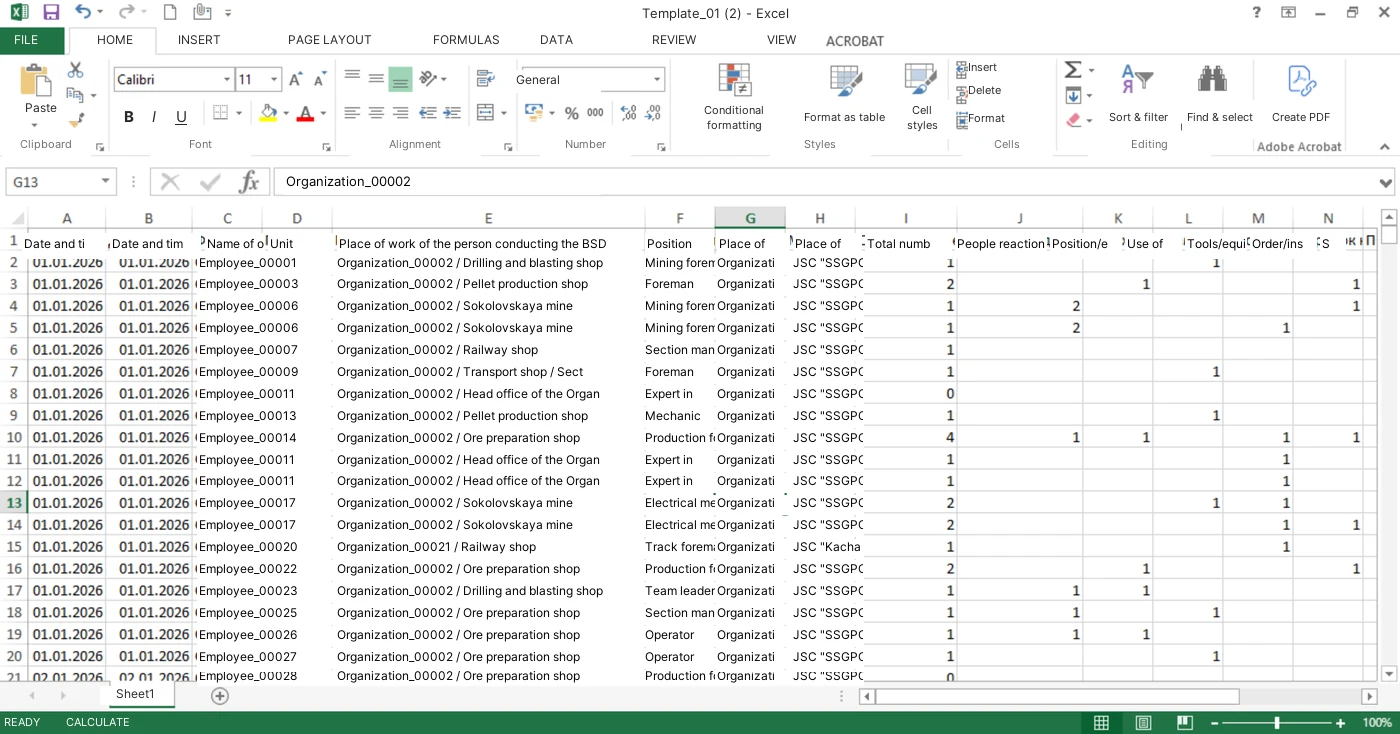Apply comma style (000) format

(595, 113)
